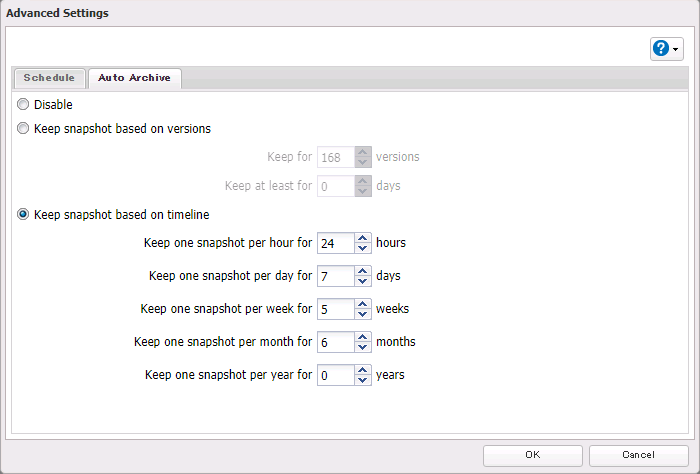This screenshot has height=474, width=700.
Task: Decrease the hours snapshot value
Action: point(362,248)
